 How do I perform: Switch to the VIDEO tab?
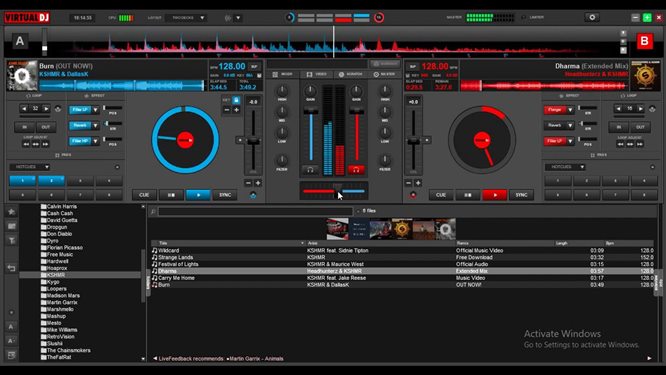point(316,74)
